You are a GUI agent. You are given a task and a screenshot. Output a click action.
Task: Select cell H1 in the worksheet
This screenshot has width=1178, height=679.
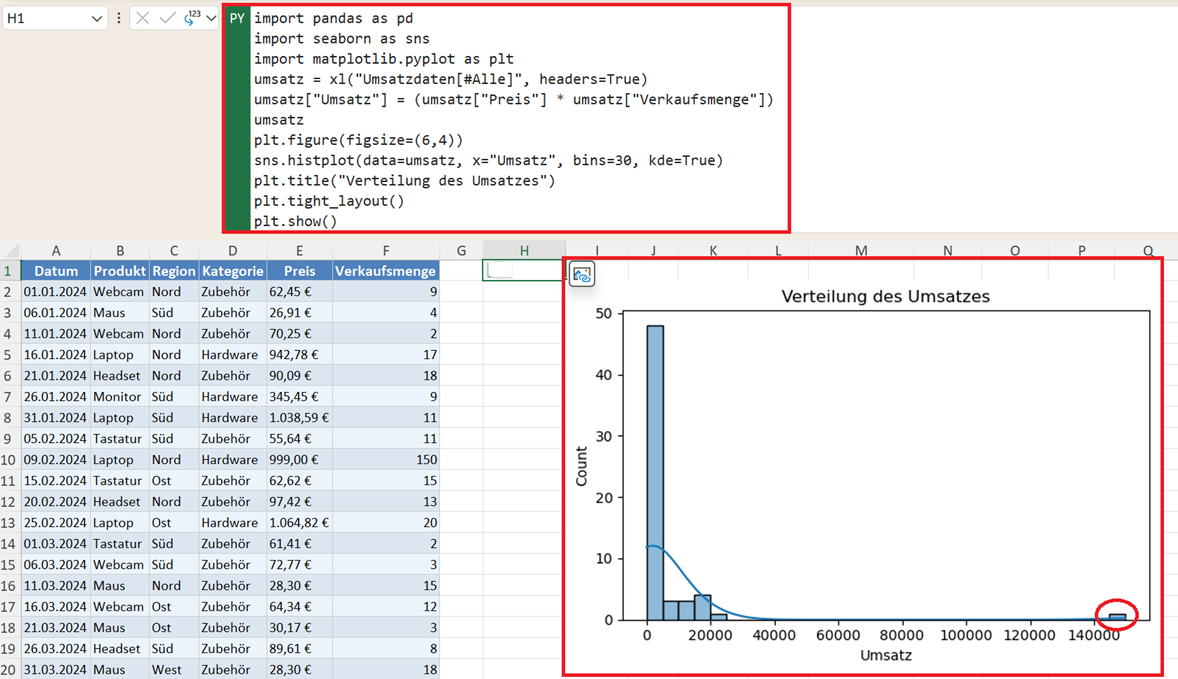pos(524,271)
